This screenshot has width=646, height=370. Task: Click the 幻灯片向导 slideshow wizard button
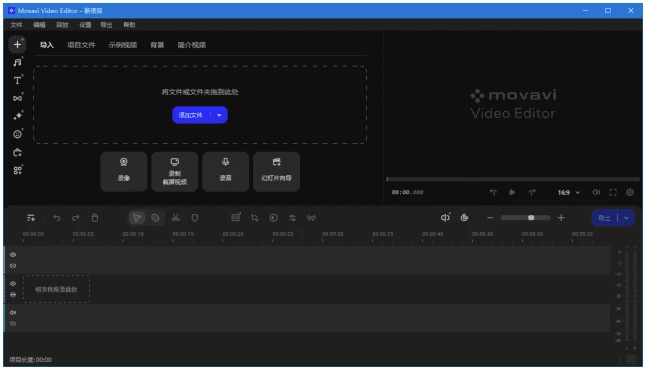click(x=276, y=171)
